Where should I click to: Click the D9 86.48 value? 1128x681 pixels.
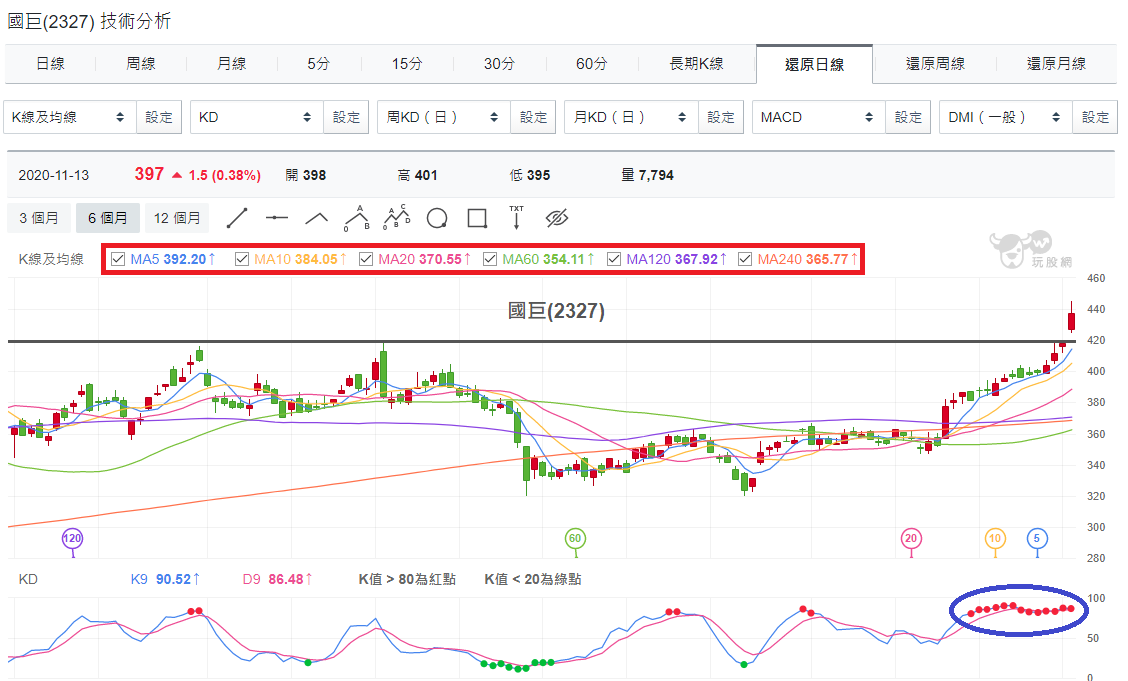pos(278,579)
